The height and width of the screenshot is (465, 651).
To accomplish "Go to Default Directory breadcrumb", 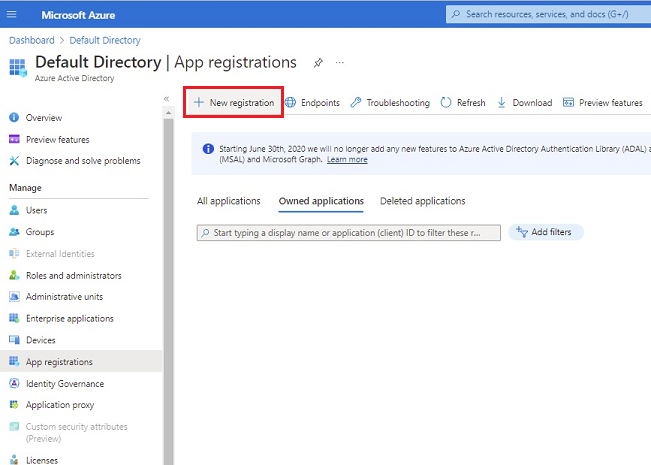I will [105, 40].
